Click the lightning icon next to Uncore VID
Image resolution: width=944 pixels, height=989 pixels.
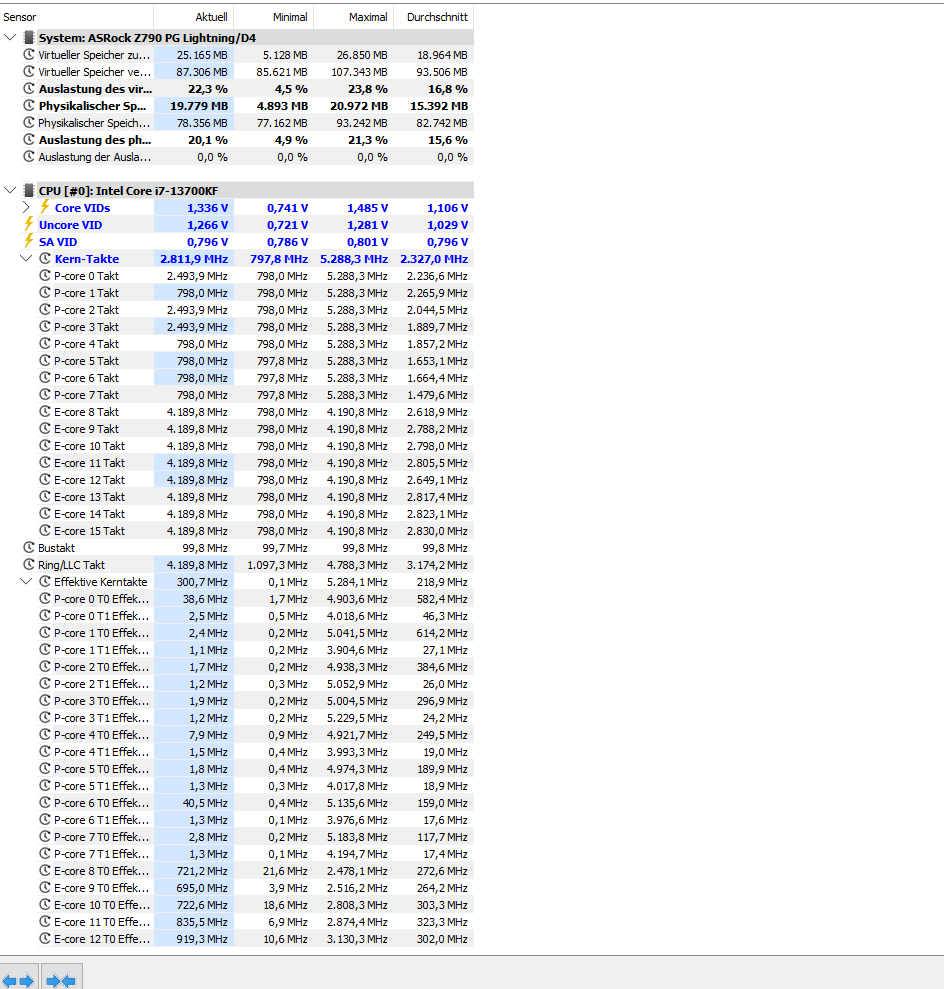pyautogui.click(x=28, y=224)
